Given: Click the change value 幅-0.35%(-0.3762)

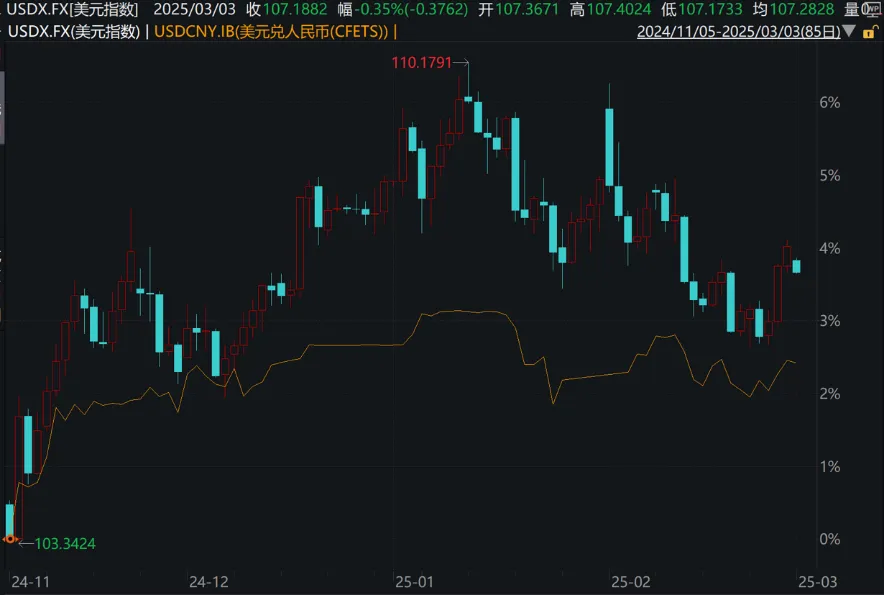Looking at the screenshot, I should 403,9.
